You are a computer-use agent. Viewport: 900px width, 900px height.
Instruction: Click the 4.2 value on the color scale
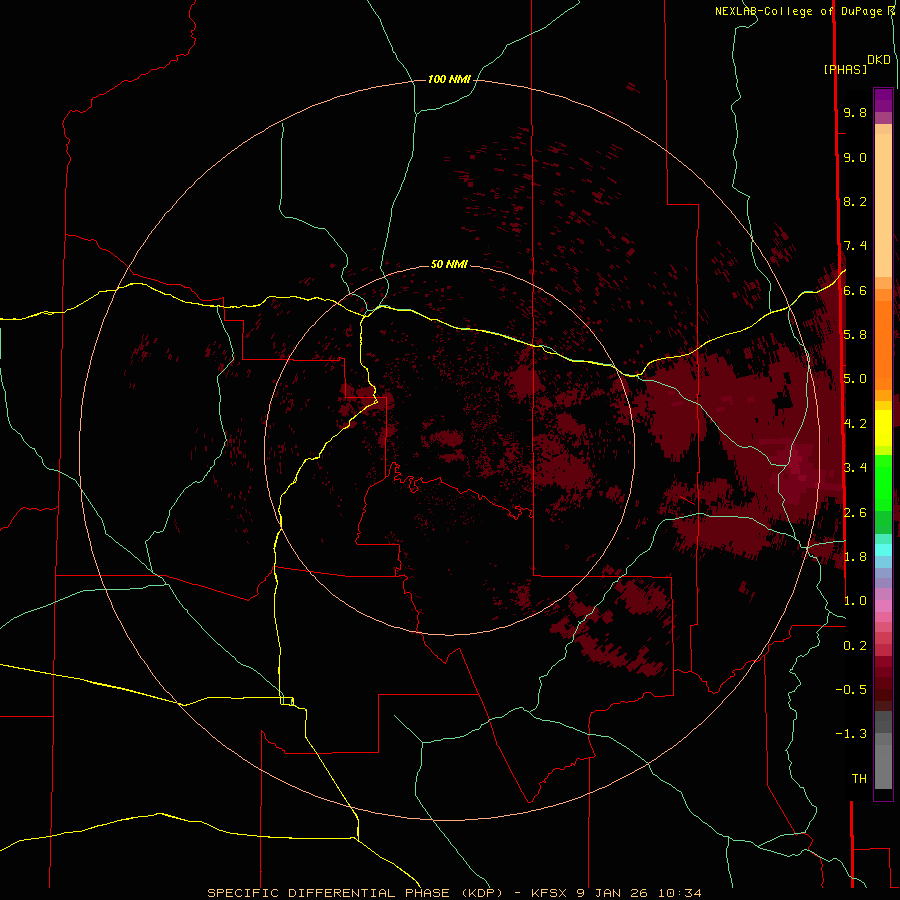tap(855, 424)
